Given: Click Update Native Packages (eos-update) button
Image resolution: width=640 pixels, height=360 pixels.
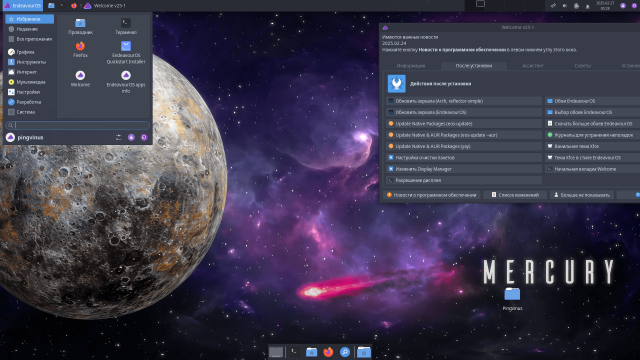Looking at the screenshot, I should [464, 123].
